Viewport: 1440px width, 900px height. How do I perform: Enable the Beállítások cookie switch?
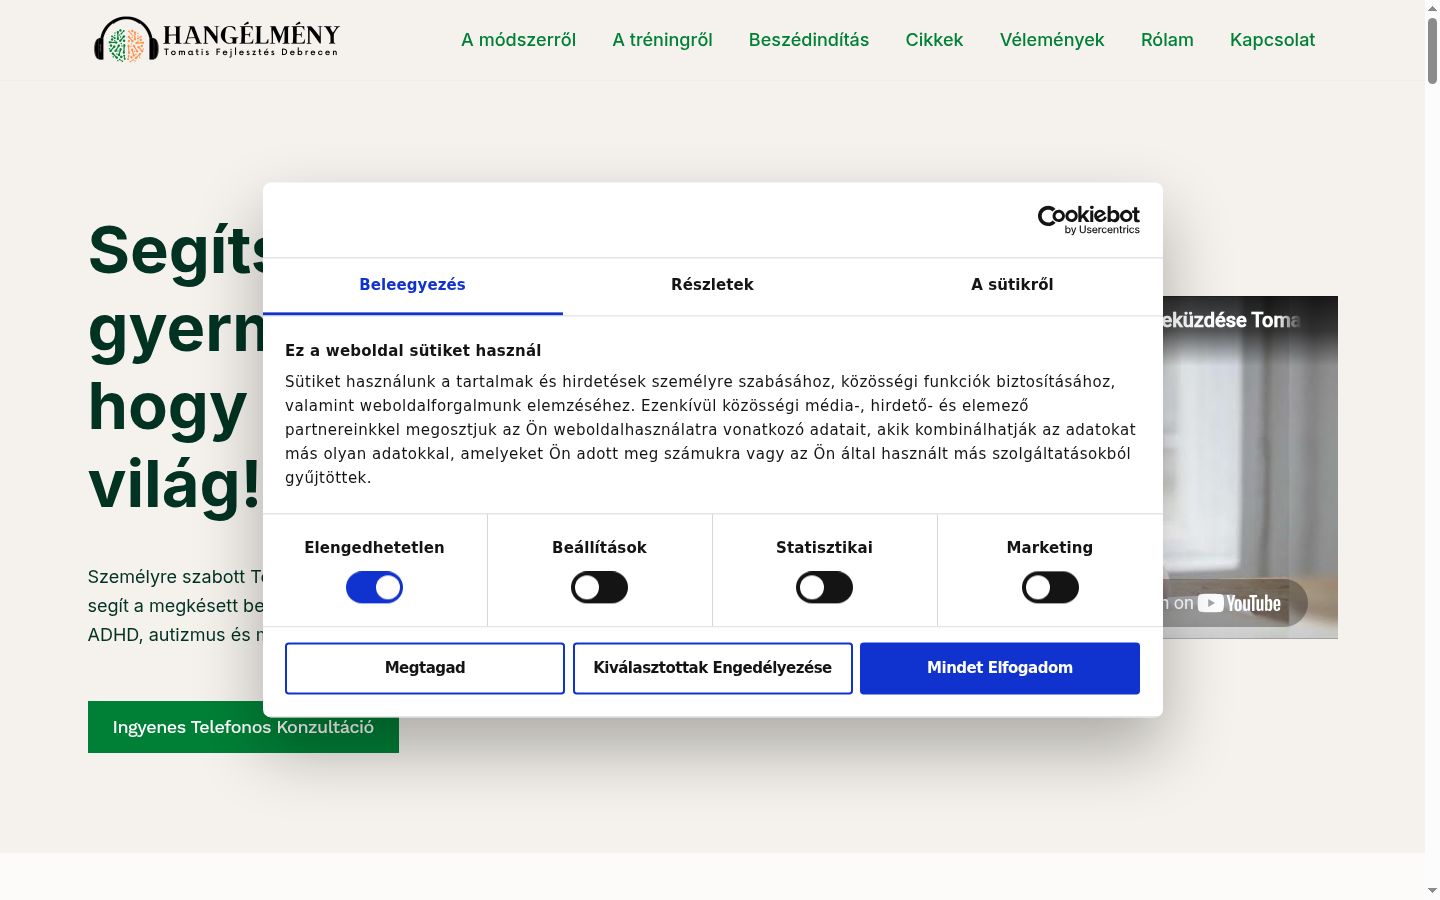599,587
